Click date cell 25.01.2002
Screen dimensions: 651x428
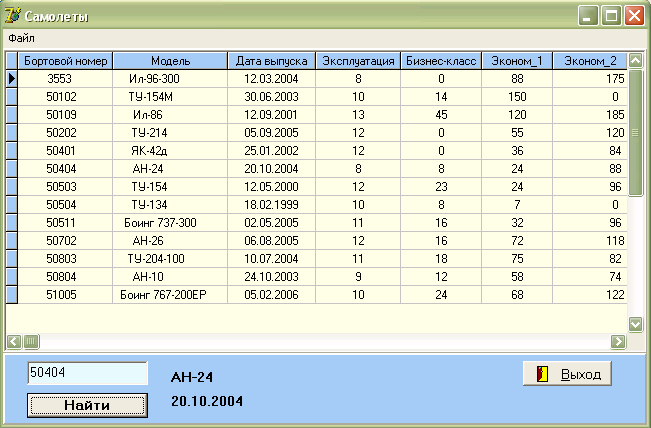pyautogui.click(x=272, y=151)
